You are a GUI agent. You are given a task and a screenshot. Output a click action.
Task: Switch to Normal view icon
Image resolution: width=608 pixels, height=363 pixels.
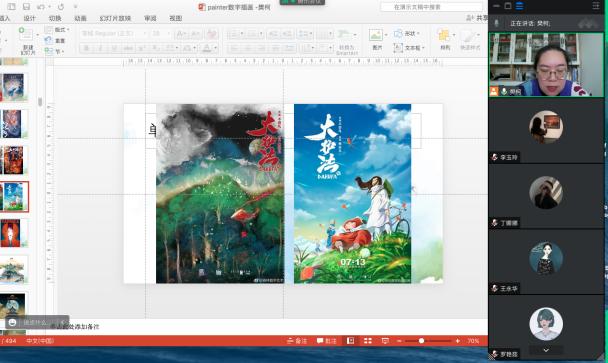(351, 341)
